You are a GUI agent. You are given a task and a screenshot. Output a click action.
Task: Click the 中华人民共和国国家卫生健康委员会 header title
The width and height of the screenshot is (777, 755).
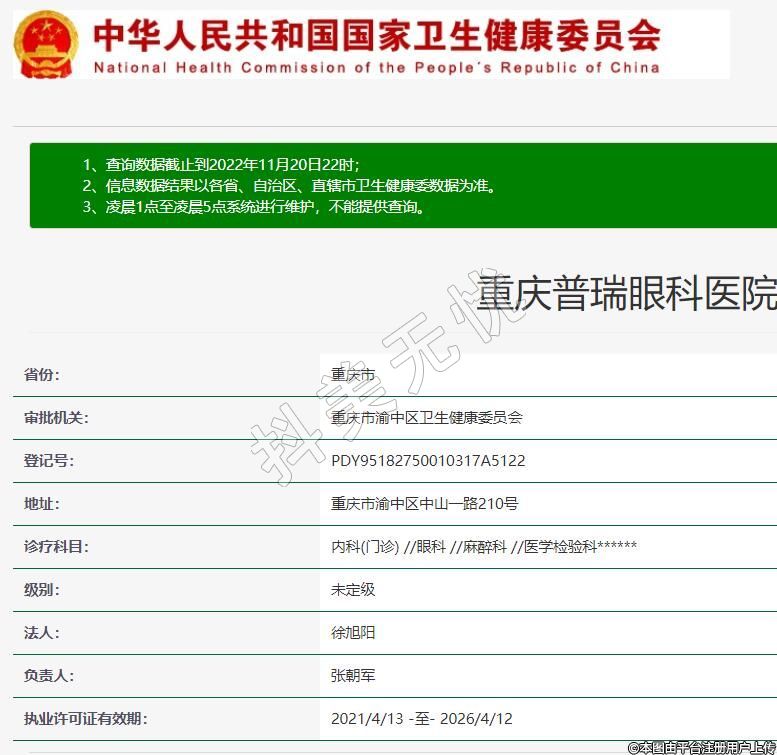[377, 35]
